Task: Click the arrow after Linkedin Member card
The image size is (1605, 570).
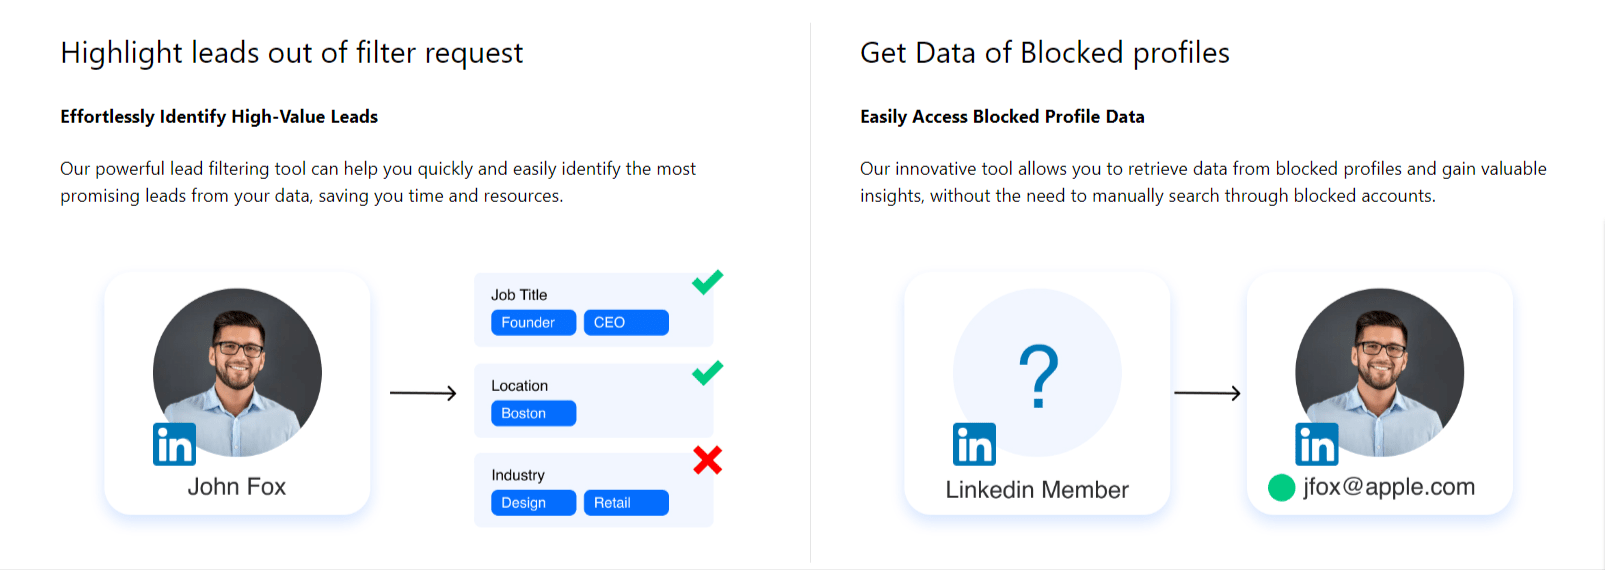Action: (1207, 393)
